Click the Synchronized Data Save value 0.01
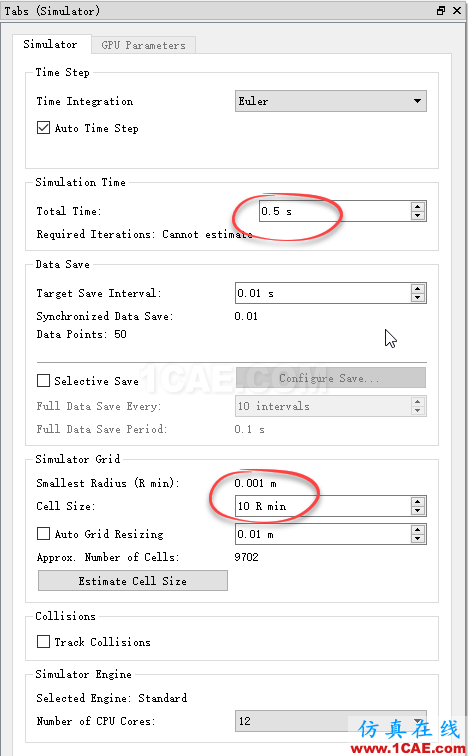 point(246,316)
